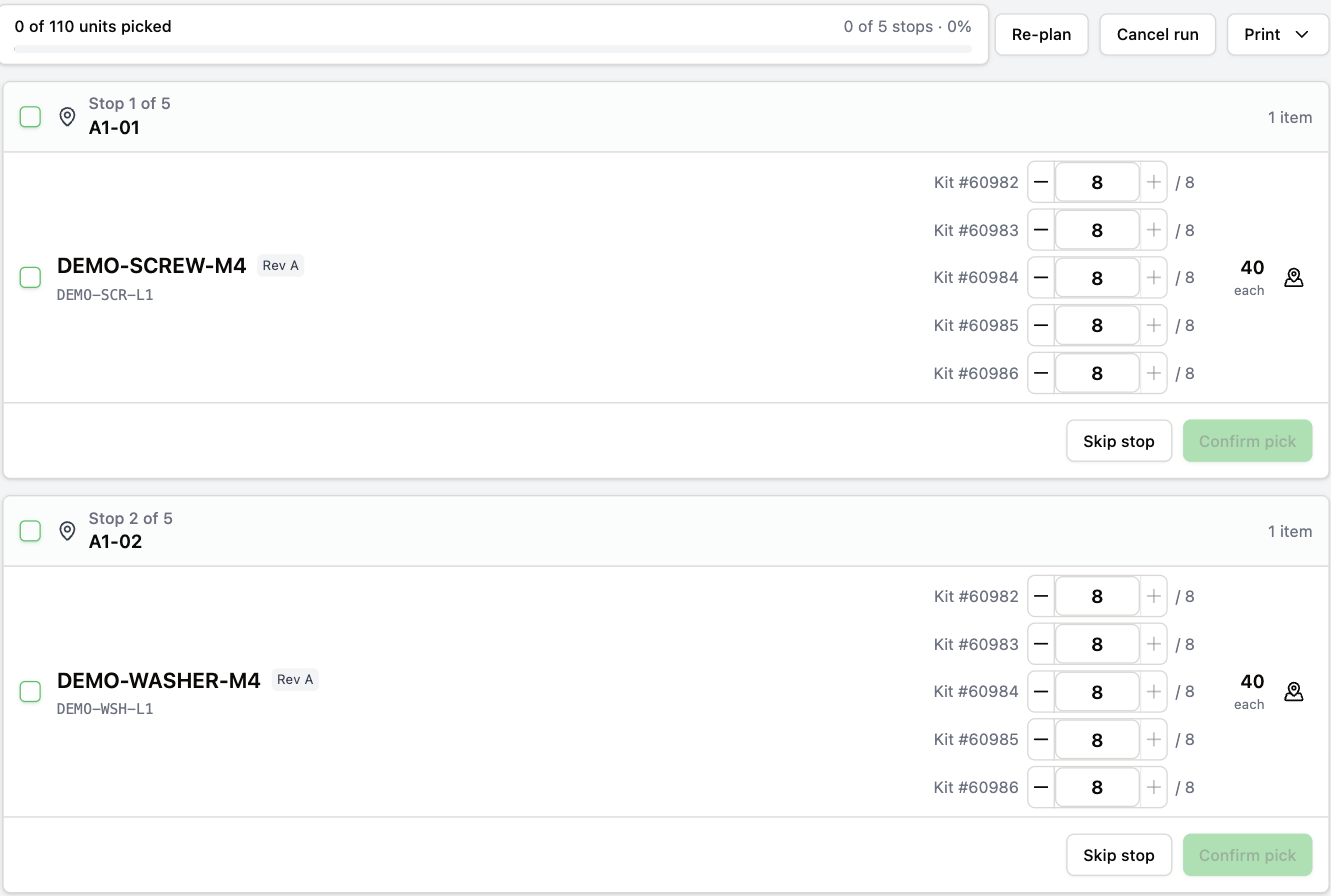The image size is (1331, 896).
Task: Increase Kit #60986 quantity for DEMO-WASHER-M4
Action: (x=1154, y=787)
